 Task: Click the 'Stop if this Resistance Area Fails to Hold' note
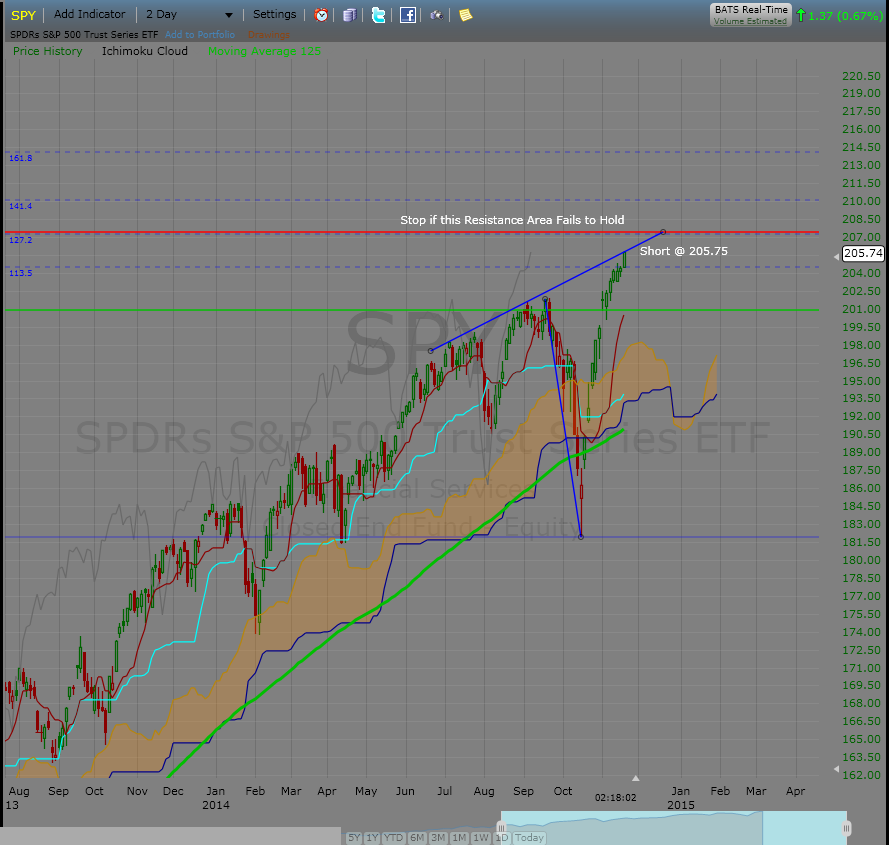(x=512, y=220)
